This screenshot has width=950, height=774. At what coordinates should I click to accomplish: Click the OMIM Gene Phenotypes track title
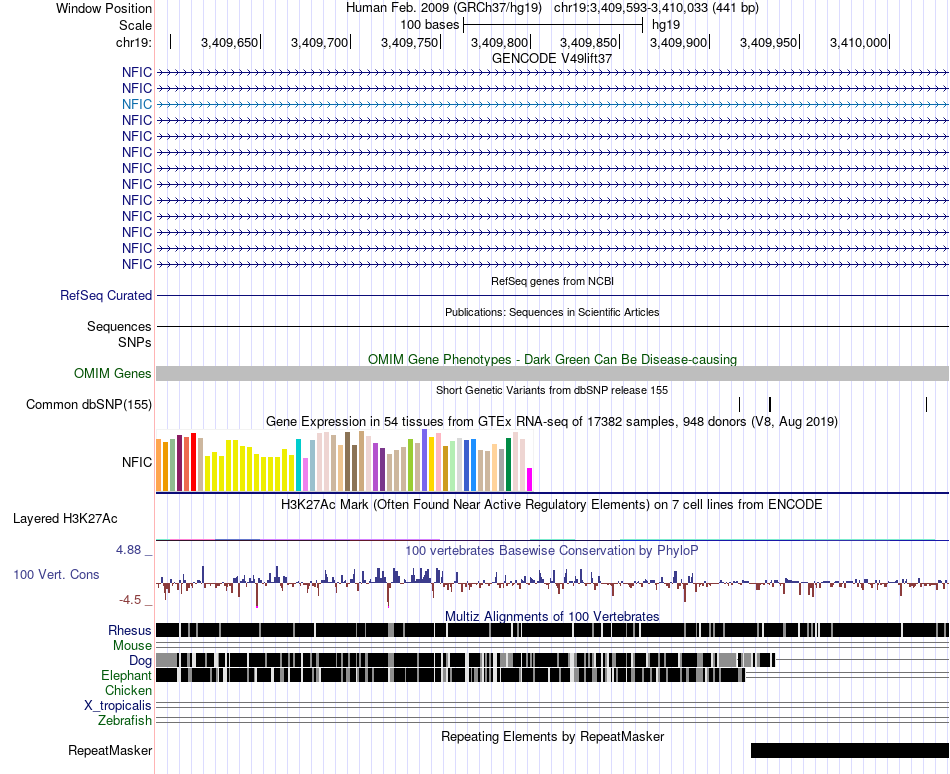point(552,359)
